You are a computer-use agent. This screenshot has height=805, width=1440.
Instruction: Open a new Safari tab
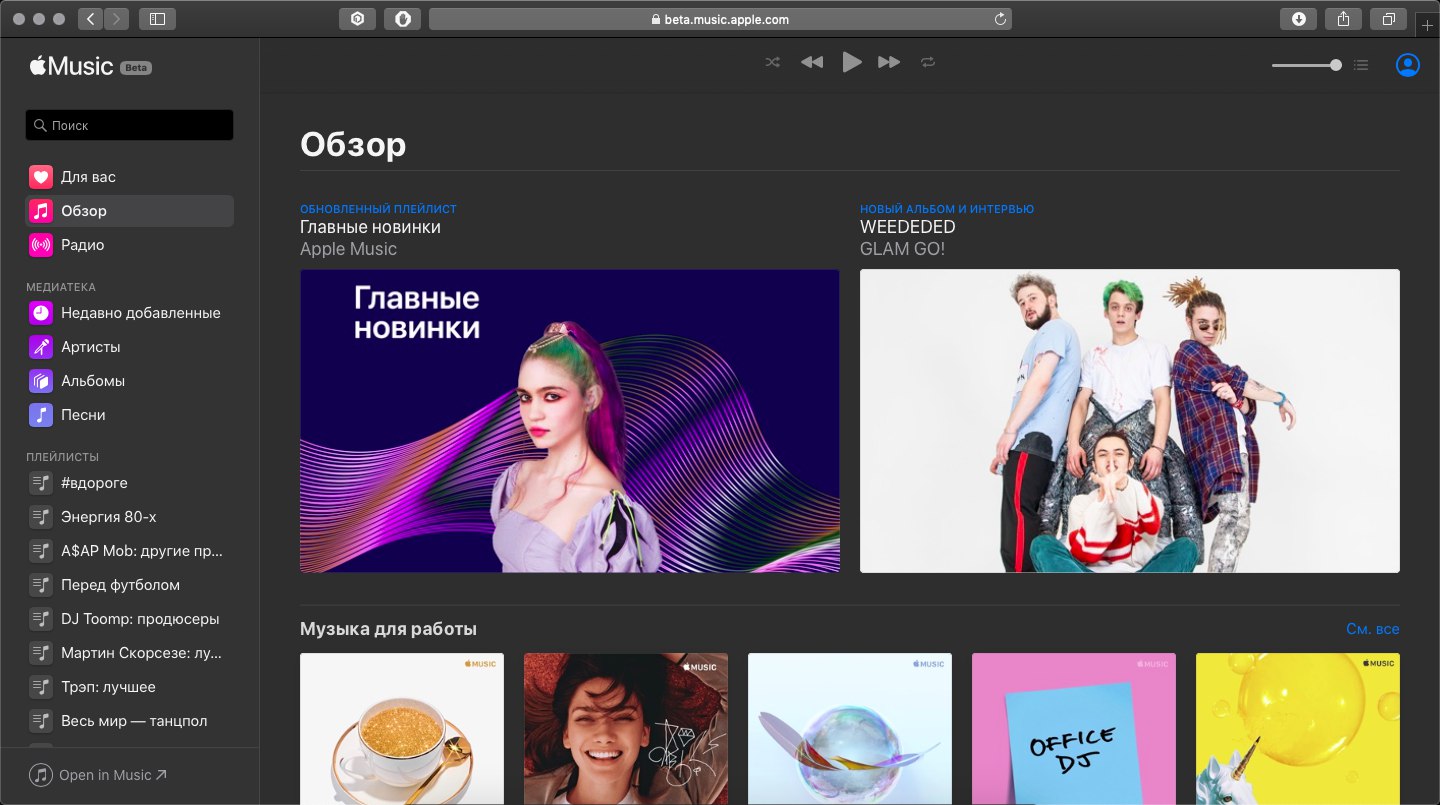click(x=1428, y=24)
